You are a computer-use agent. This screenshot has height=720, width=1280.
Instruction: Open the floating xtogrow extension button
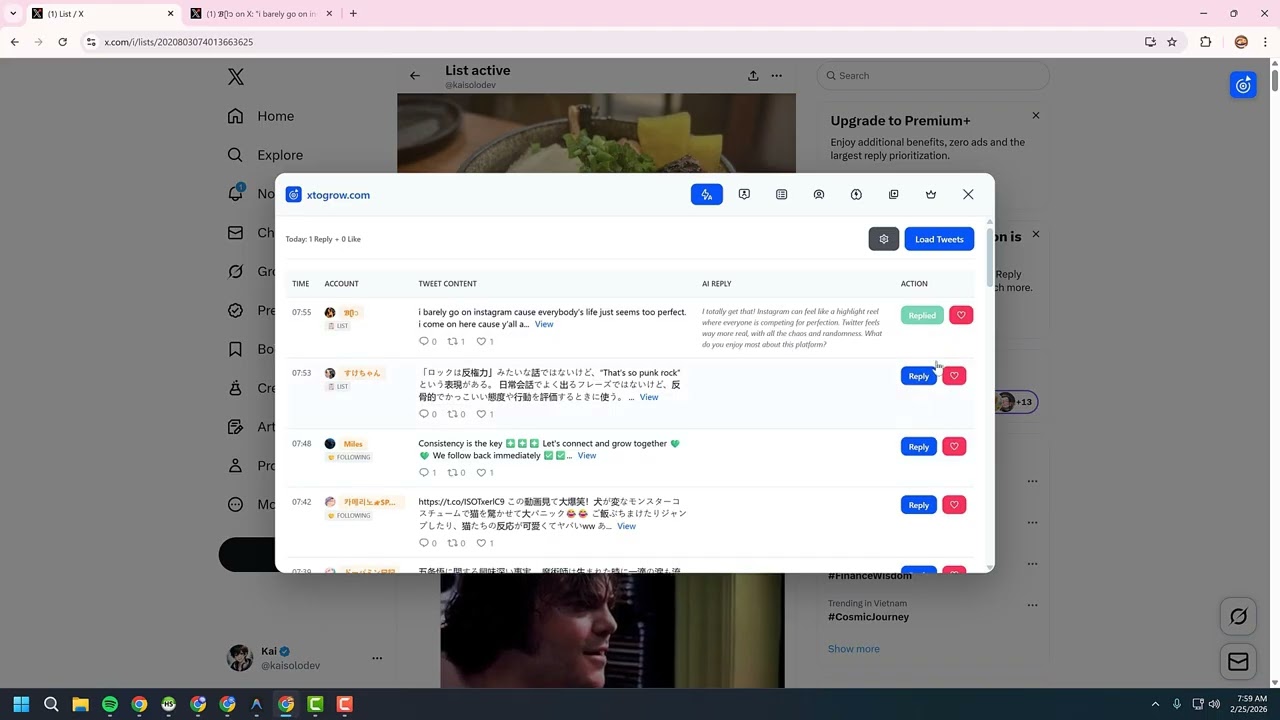point(1243,85)
